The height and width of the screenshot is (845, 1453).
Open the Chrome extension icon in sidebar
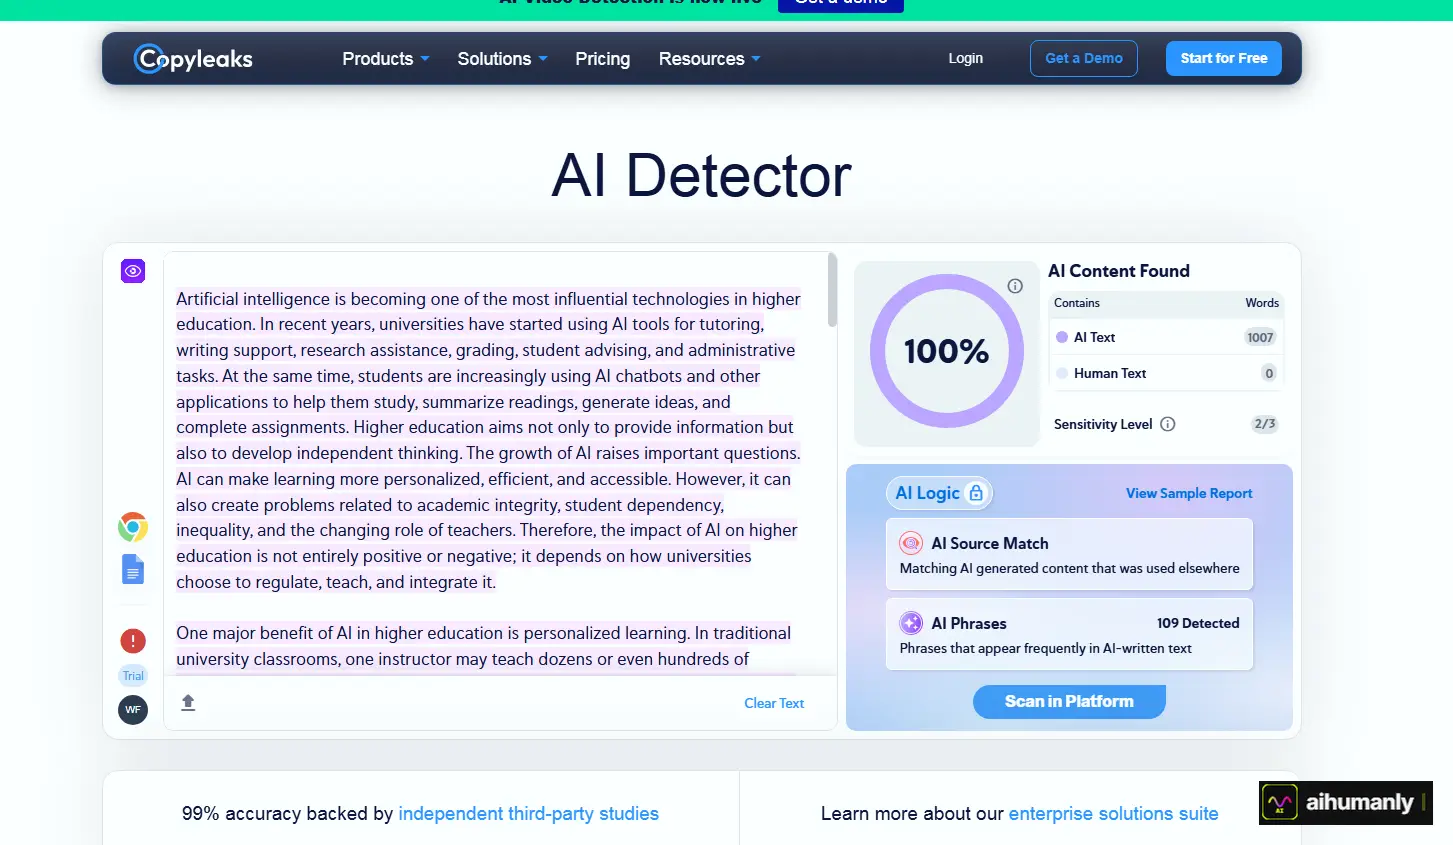point(133,527)
